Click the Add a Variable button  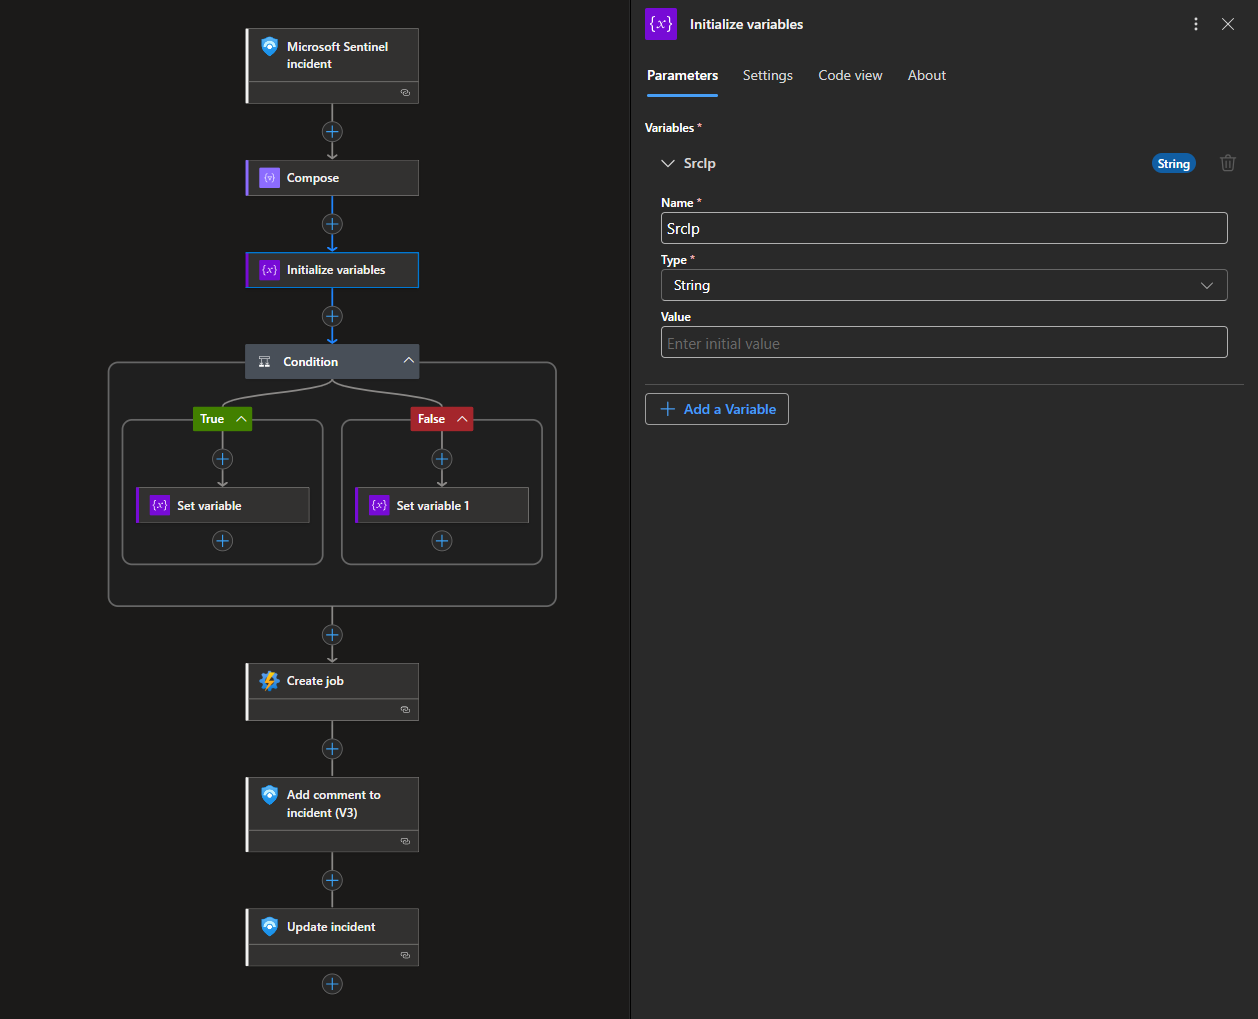716,409
